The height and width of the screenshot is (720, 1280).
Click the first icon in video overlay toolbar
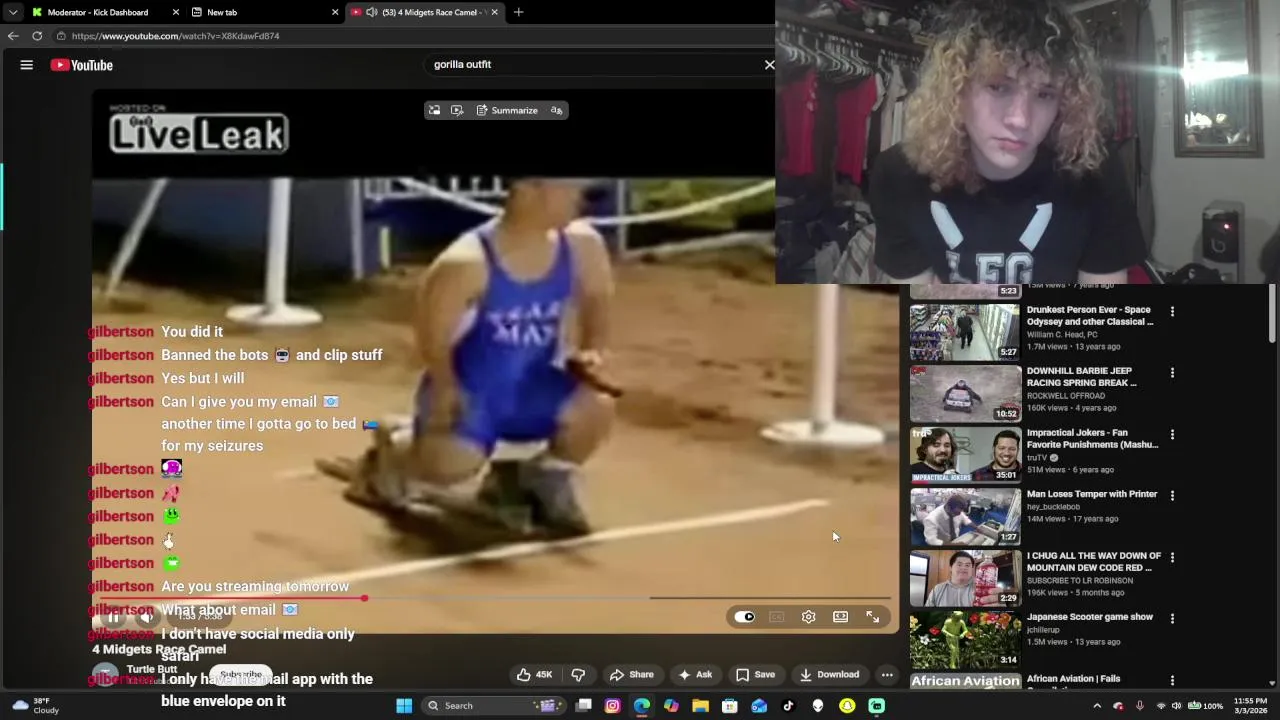(434, 110)
